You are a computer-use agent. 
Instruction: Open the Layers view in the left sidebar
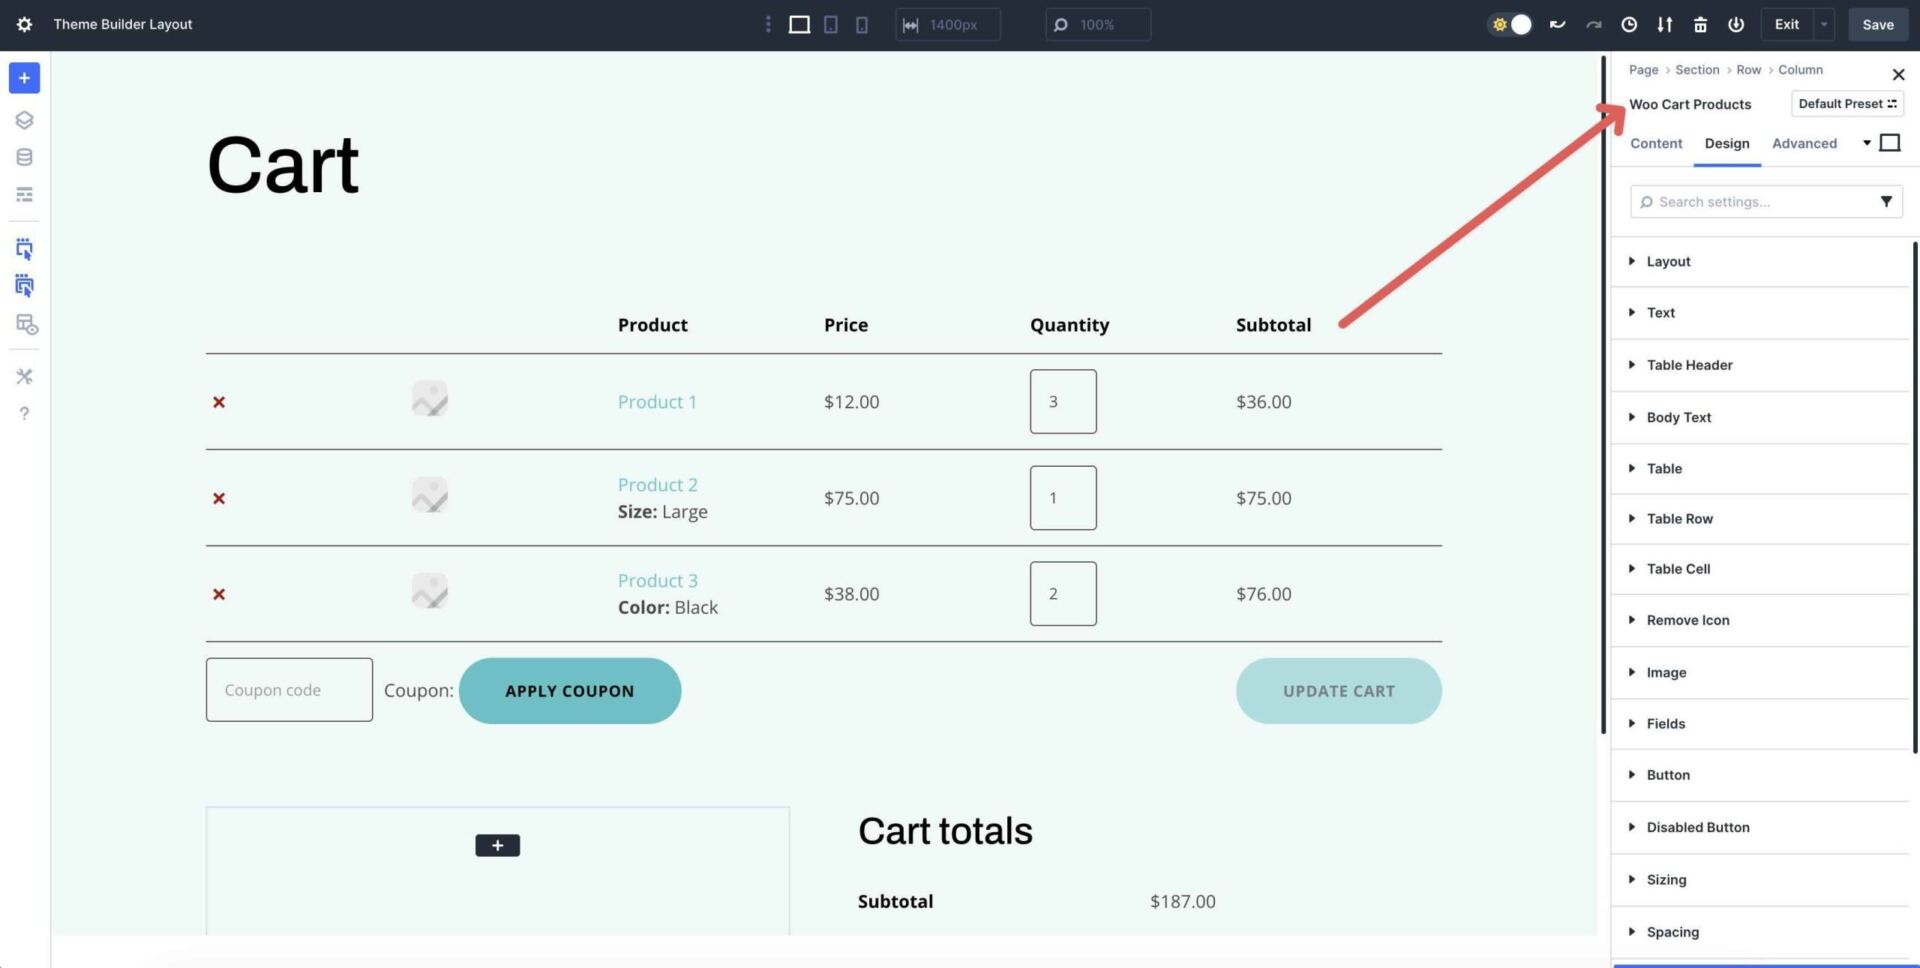24,119
